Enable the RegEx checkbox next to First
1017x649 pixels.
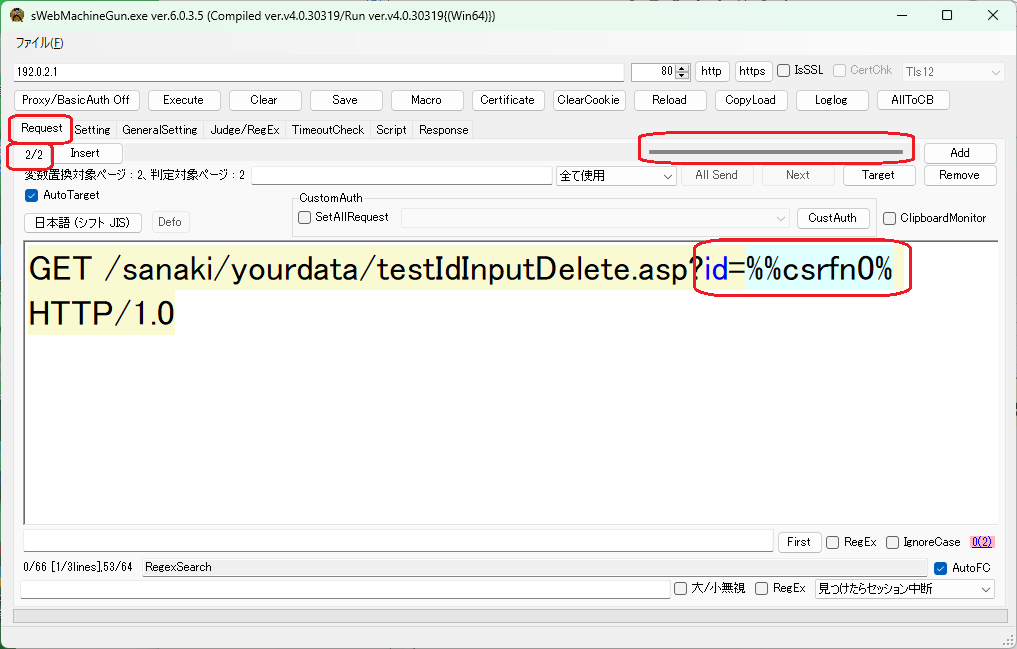point(833,542)
